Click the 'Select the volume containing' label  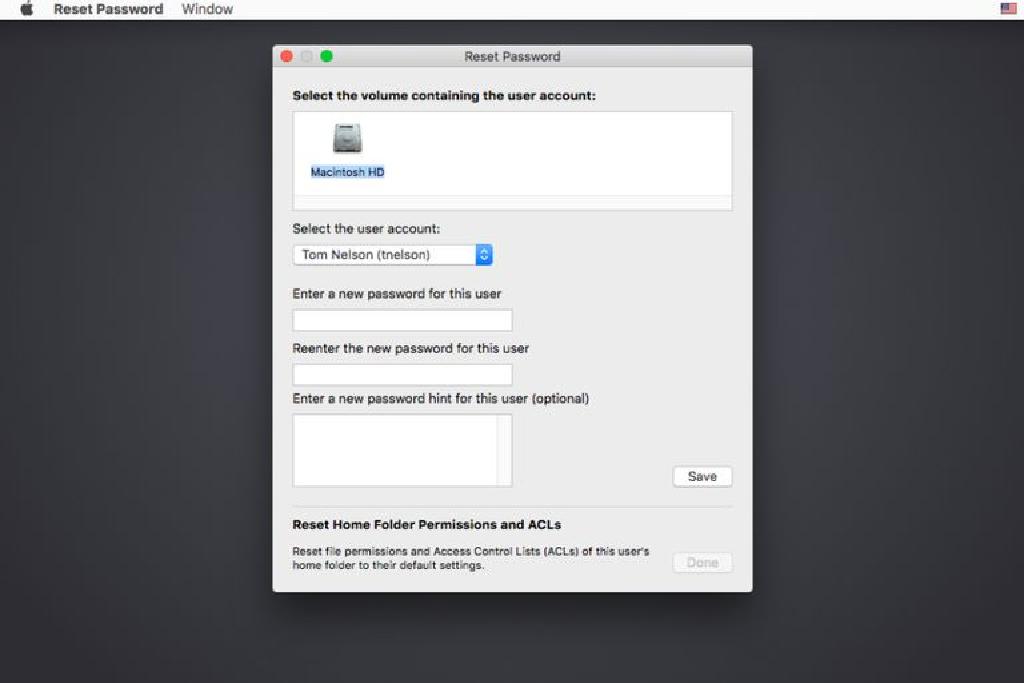coord(443,95)
